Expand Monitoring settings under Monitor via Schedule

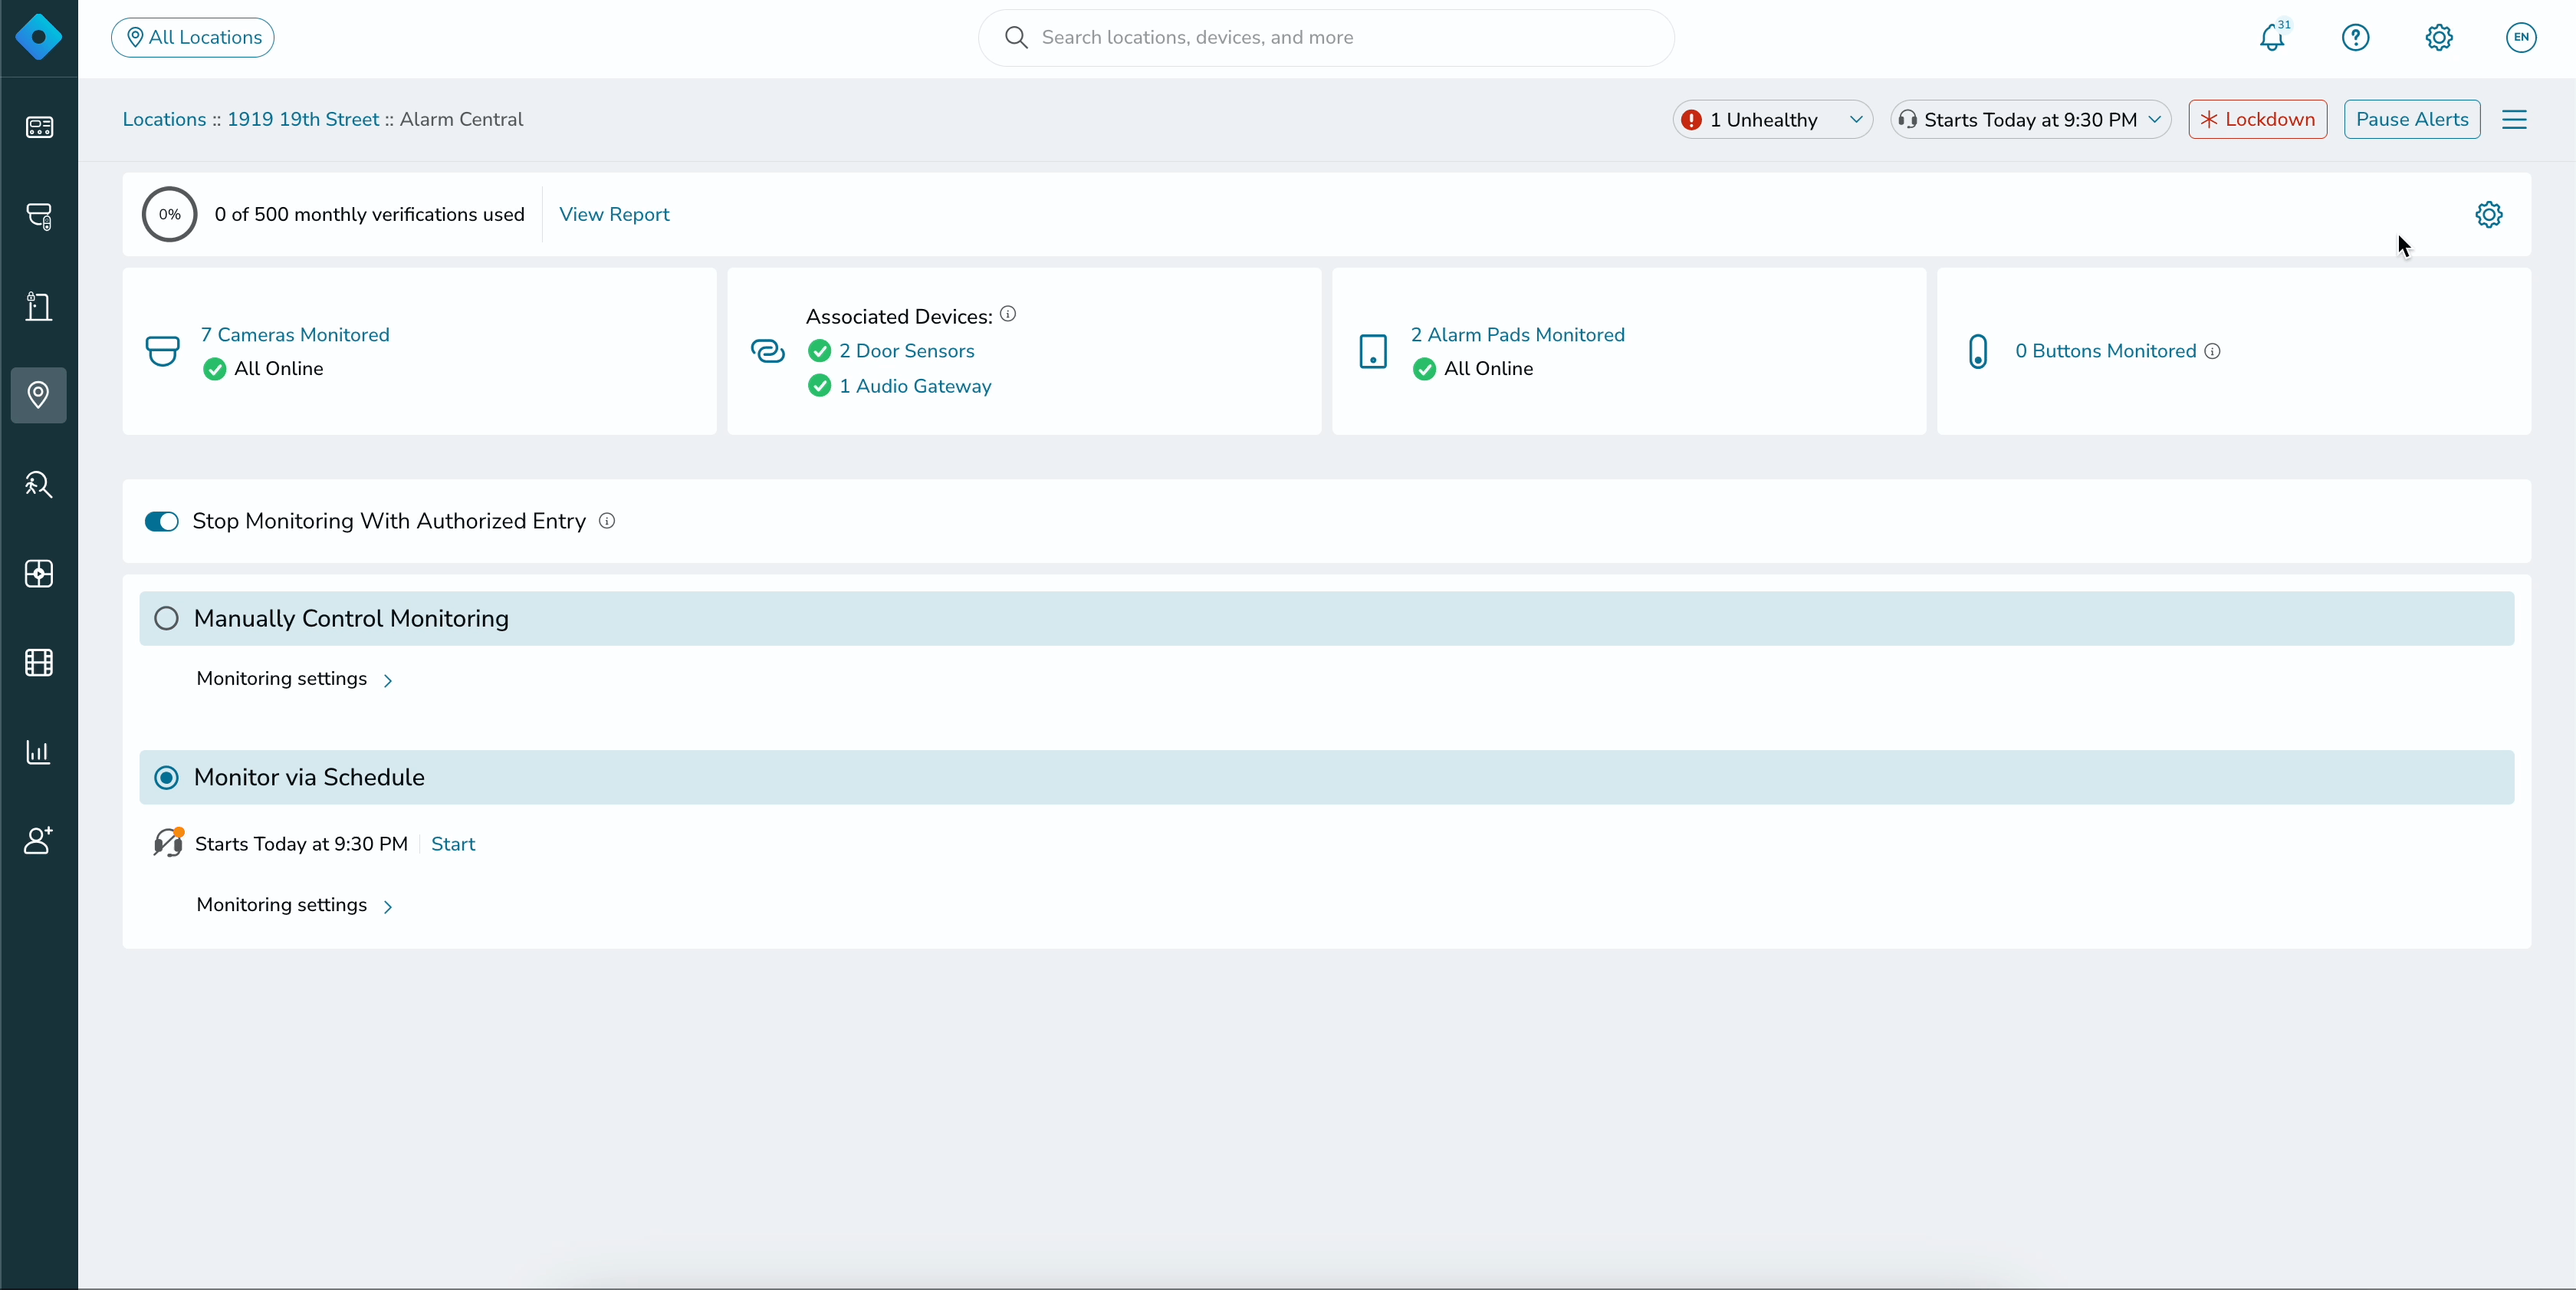point(295,905)
